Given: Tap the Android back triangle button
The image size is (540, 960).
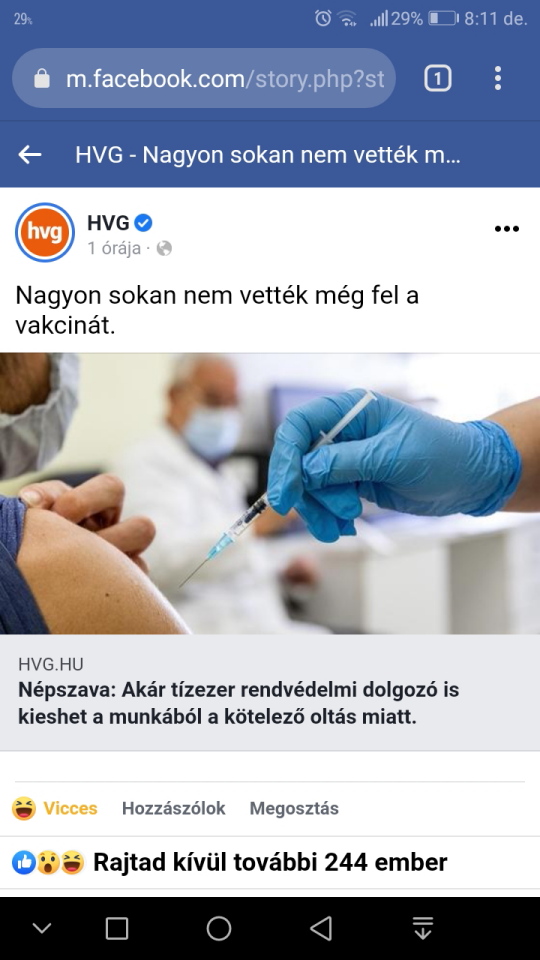Looking at the screenshot, I should (x=321, y=928).
